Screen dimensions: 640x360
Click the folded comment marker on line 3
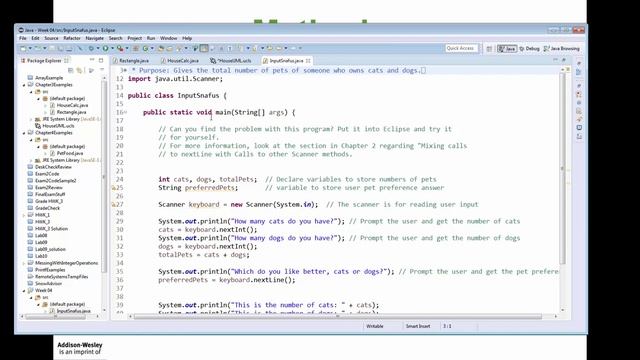[124, 71]
